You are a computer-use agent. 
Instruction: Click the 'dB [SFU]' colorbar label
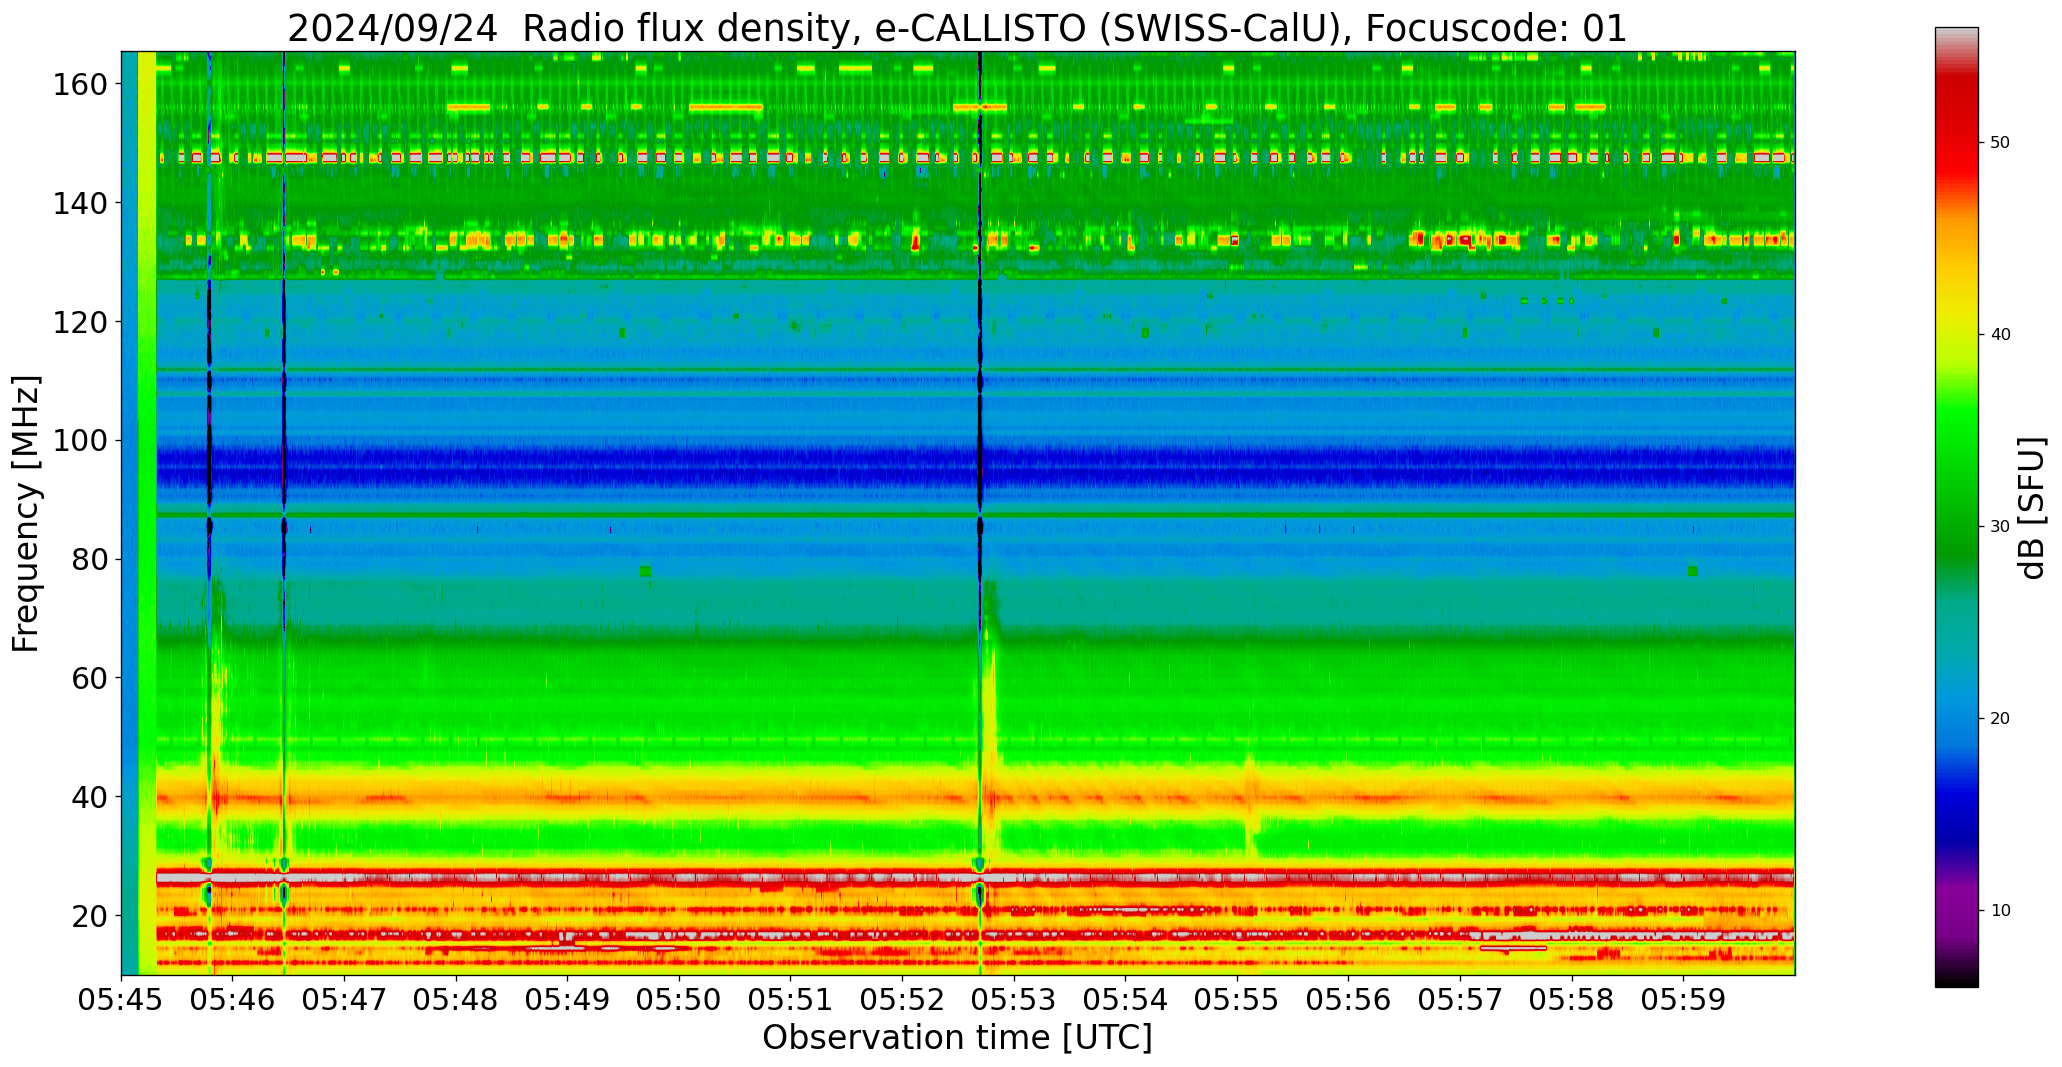tap(2032, 507)
